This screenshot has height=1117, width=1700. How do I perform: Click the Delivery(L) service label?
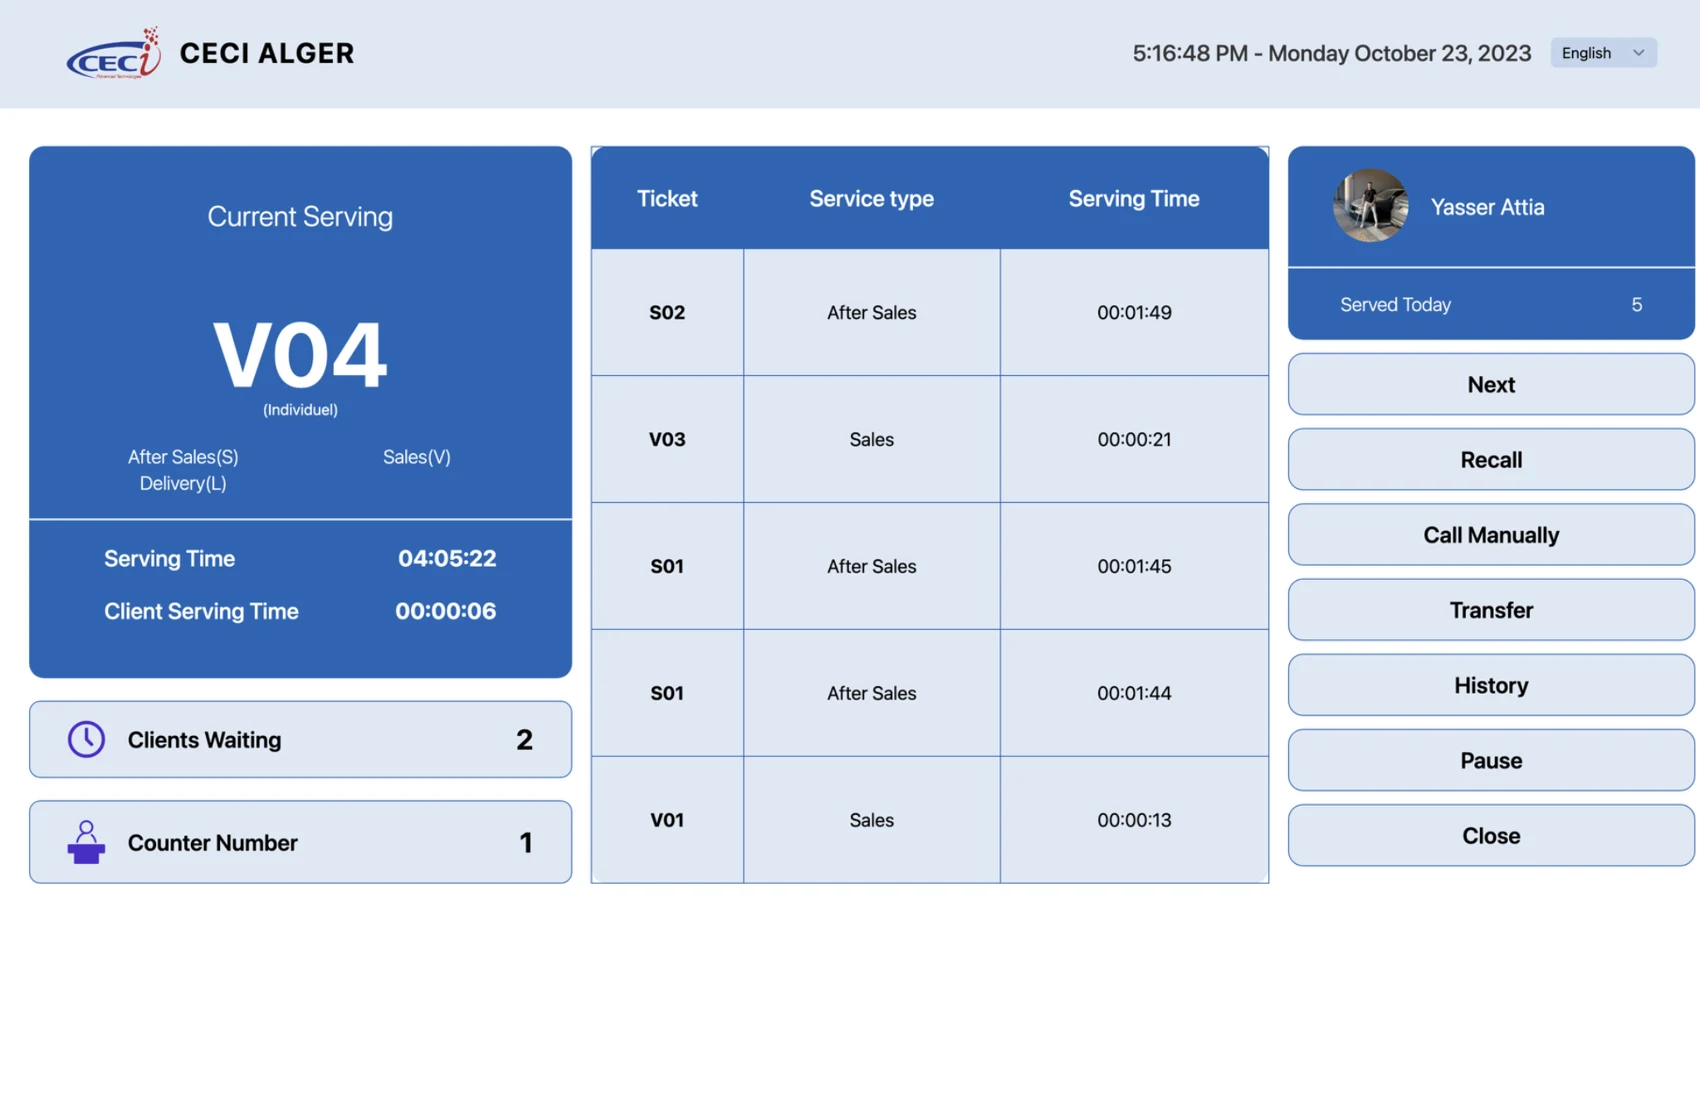[183, 483]
